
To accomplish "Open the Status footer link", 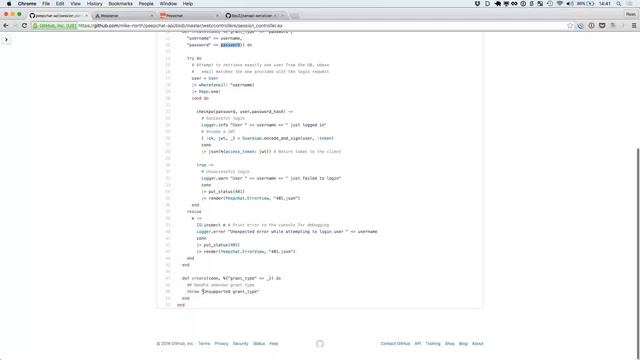I will 259,344.
